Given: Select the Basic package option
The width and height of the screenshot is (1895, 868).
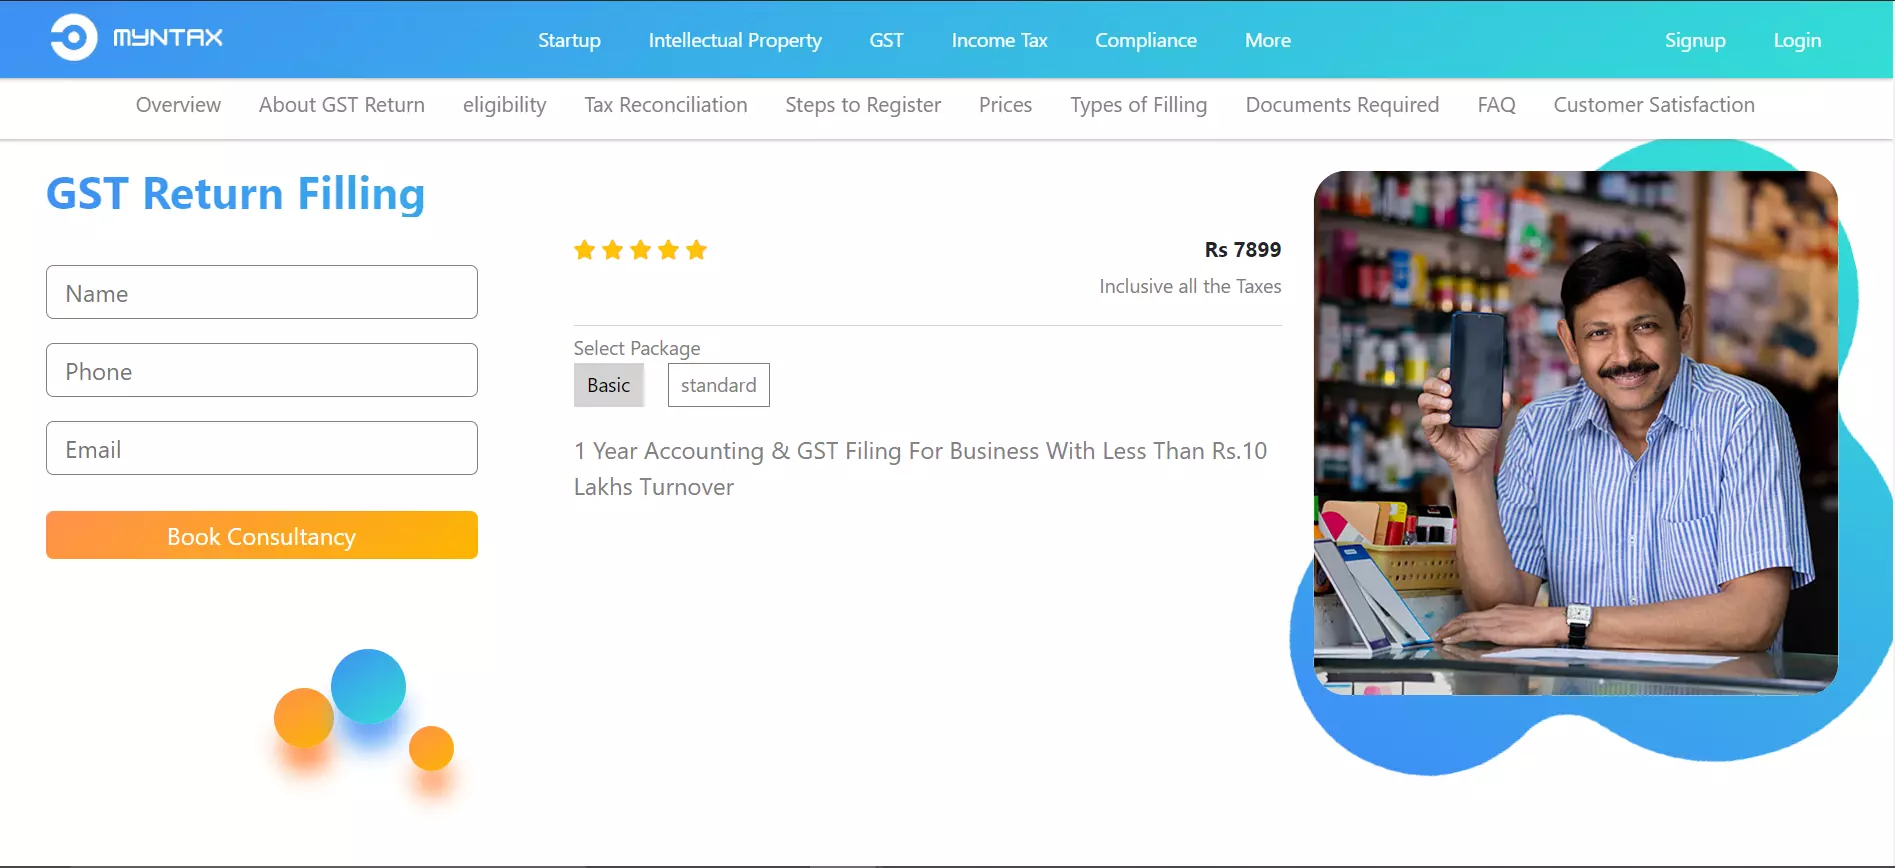Looking at the screenshot, I should pyautogui.click(x=609, y=385).
